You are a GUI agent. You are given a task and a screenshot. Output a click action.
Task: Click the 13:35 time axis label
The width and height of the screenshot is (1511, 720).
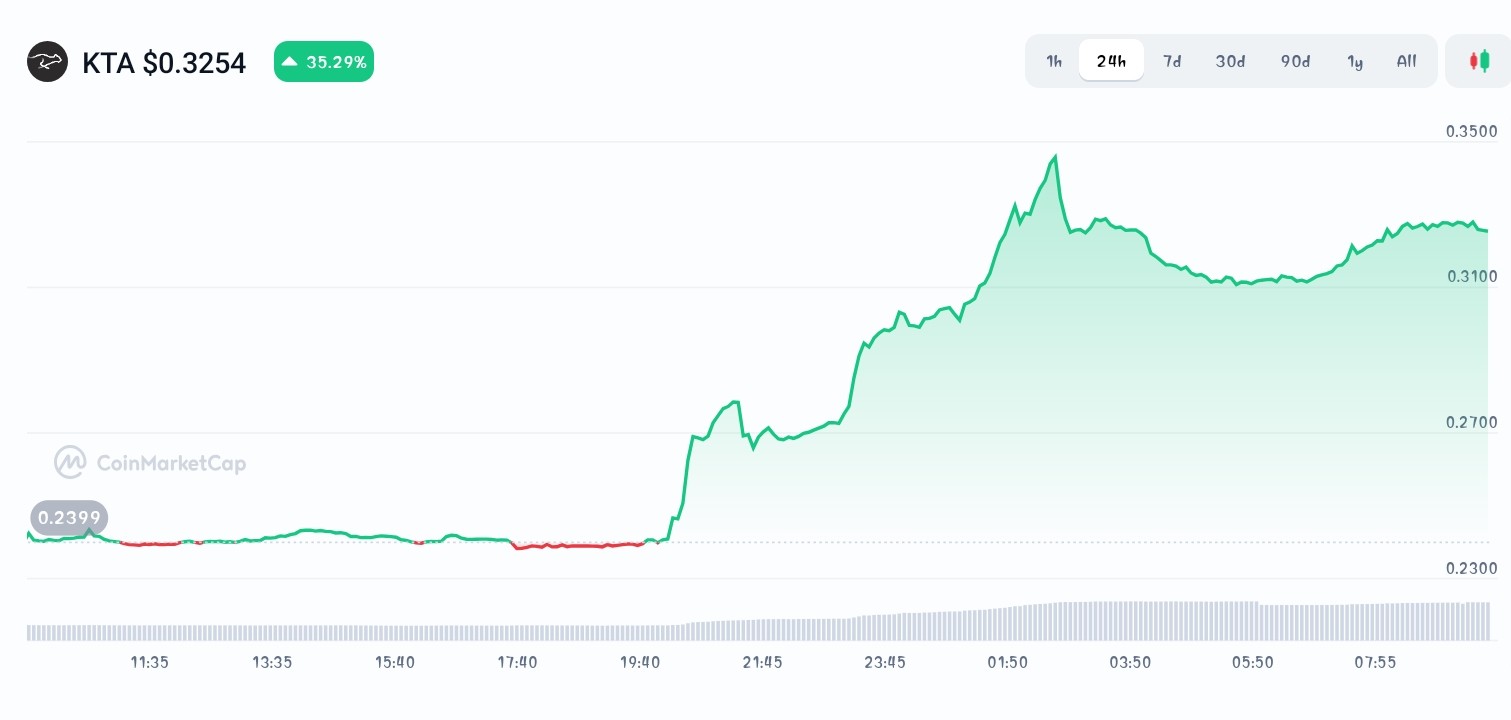(x=272, y=662)
